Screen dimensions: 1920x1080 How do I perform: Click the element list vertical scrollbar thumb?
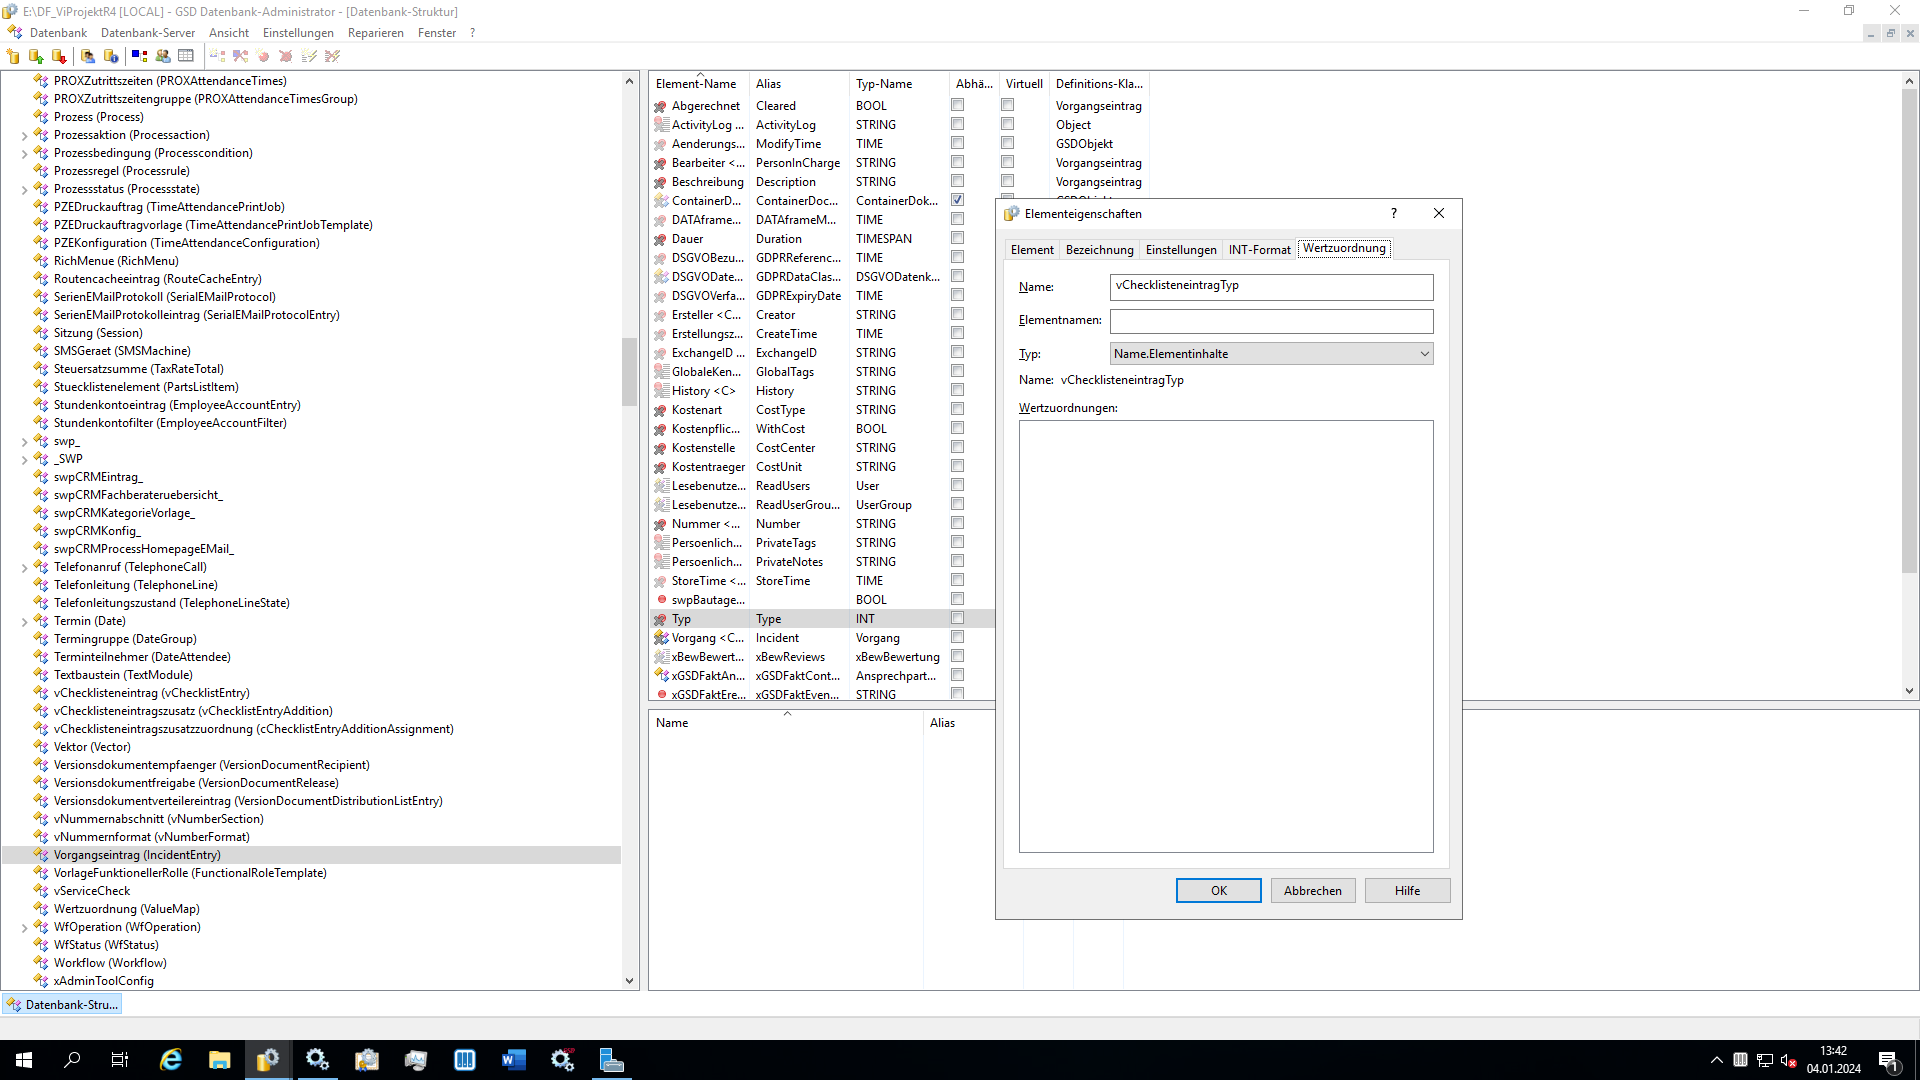click(x=1909, y=332)
